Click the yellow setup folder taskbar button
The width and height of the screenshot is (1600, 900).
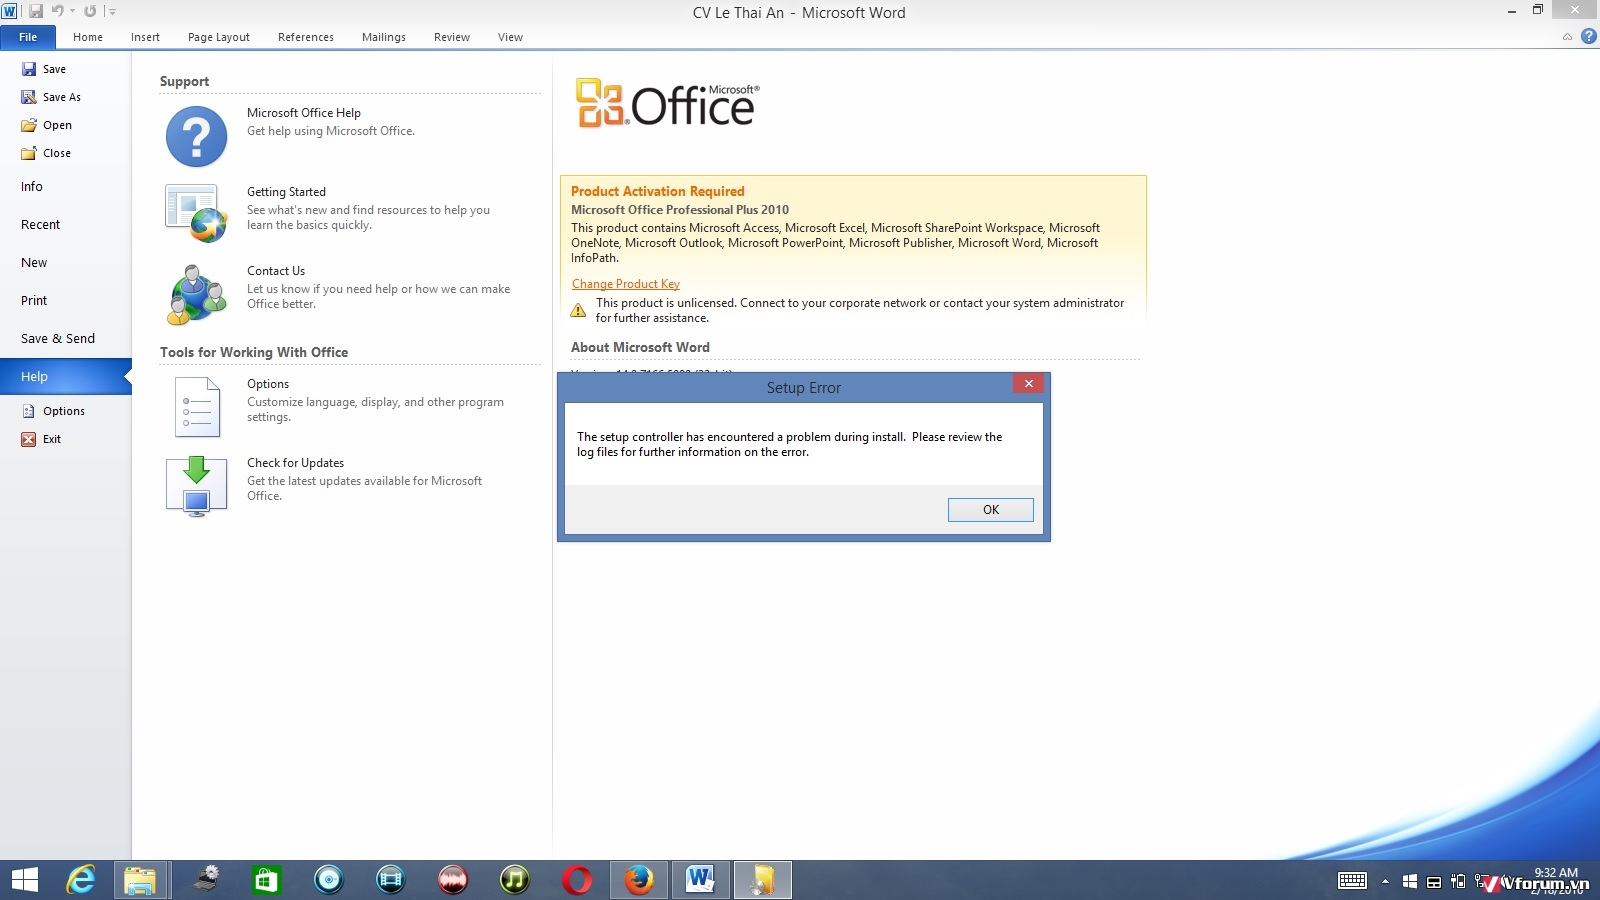763,880
